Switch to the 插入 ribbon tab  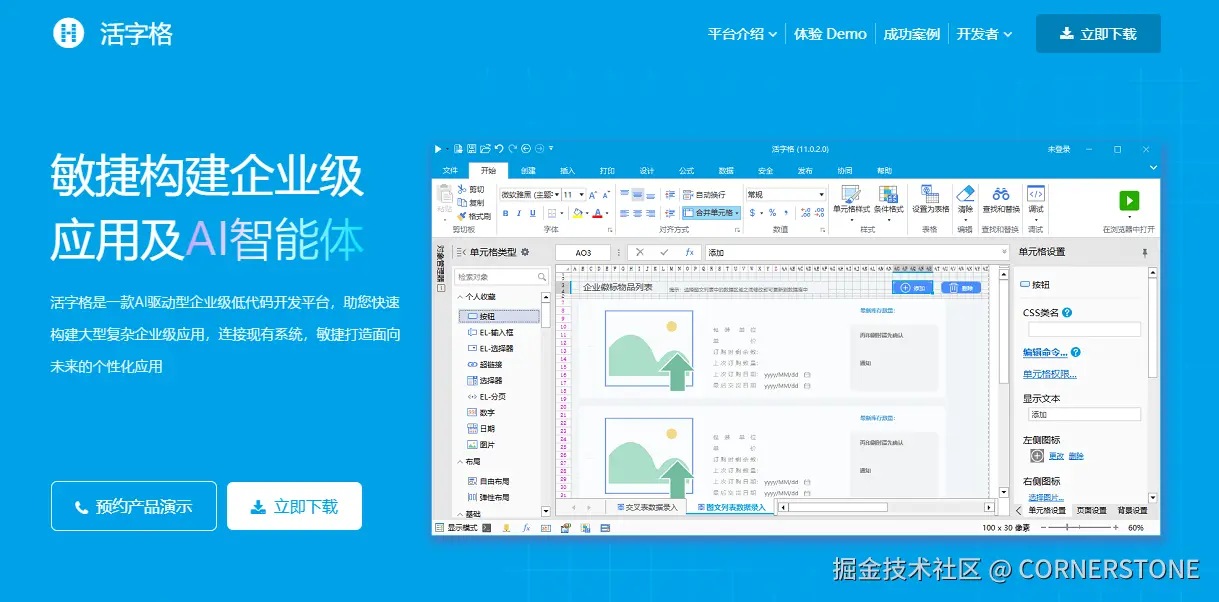[567, 171]
